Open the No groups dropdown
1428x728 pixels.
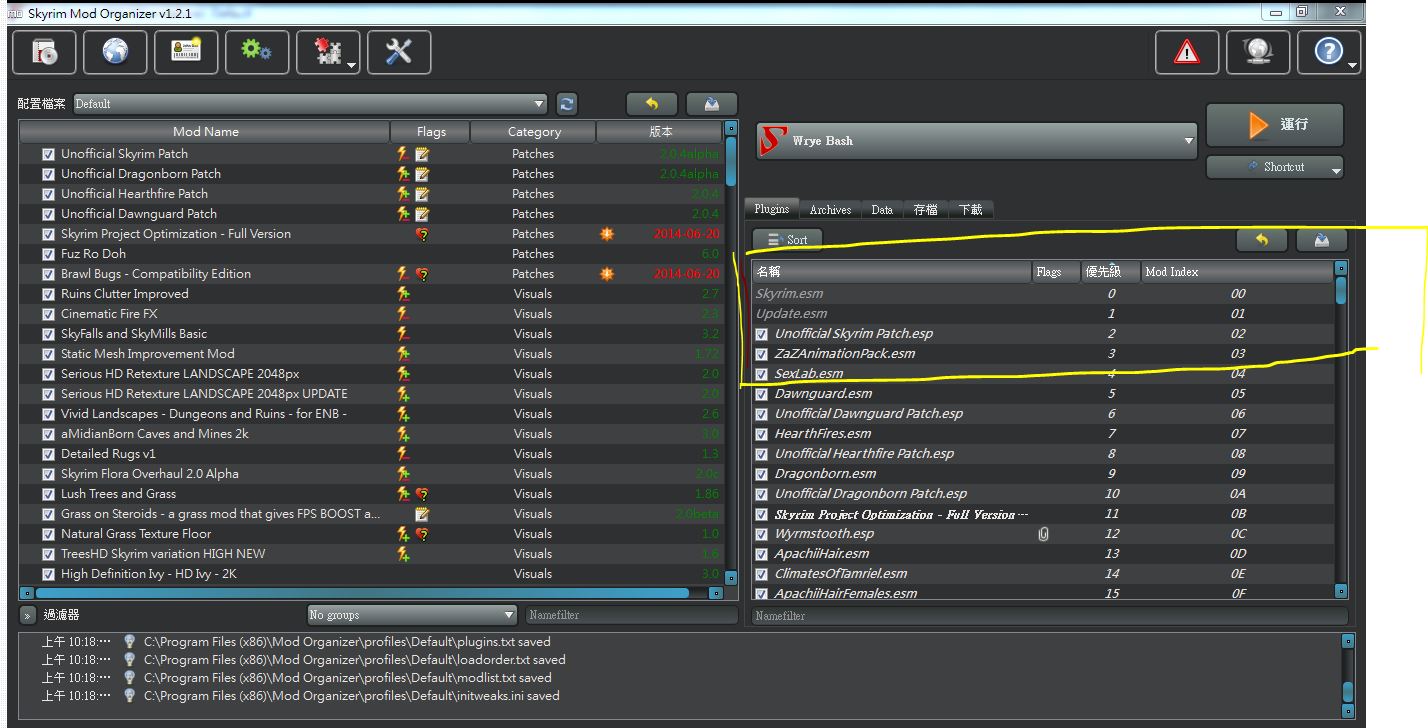[x=411, y=615]
